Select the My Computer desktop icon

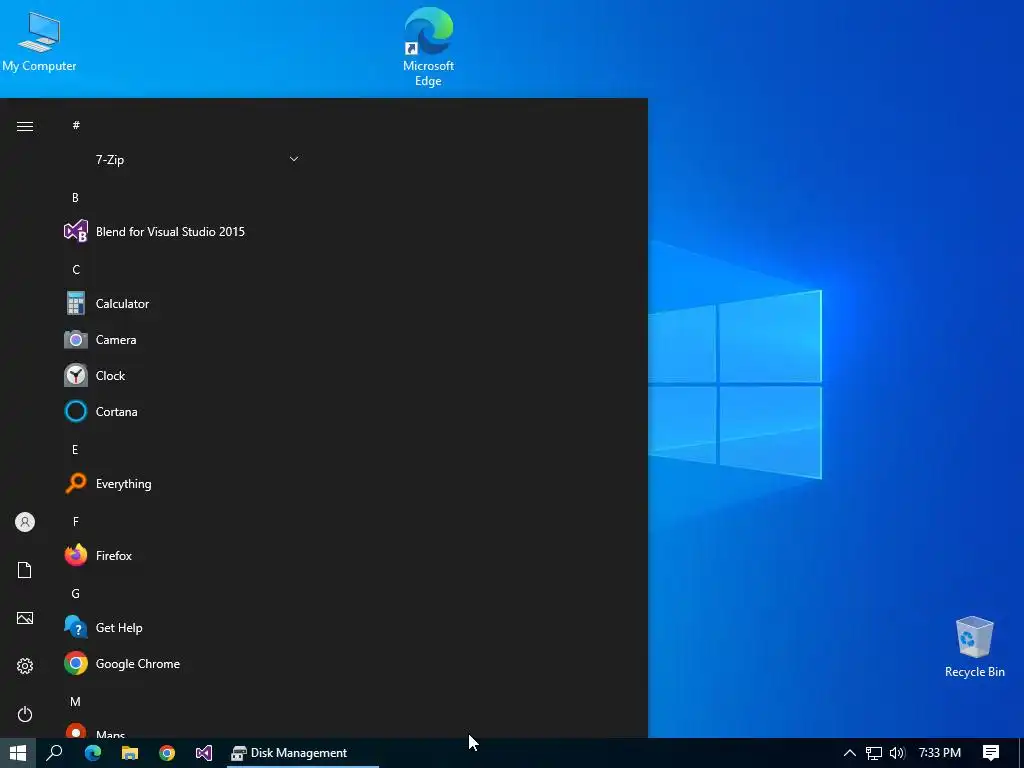click(39, 41)
